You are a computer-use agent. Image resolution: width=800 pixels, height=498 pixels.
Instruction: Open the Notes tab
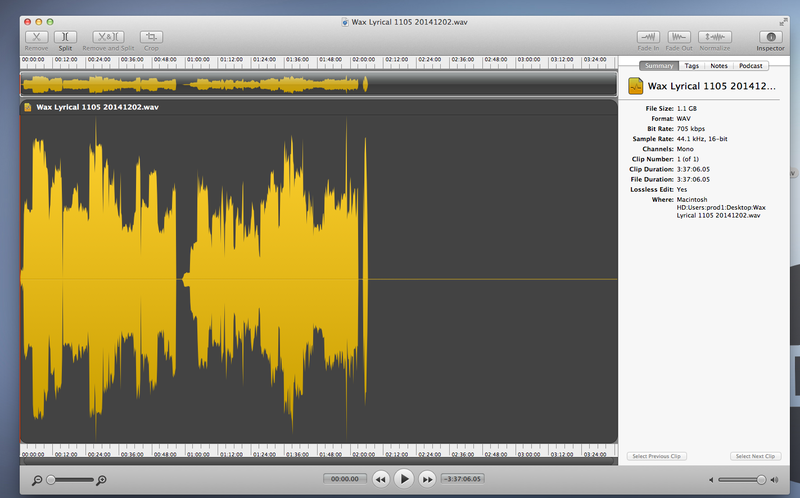point(720,66)
